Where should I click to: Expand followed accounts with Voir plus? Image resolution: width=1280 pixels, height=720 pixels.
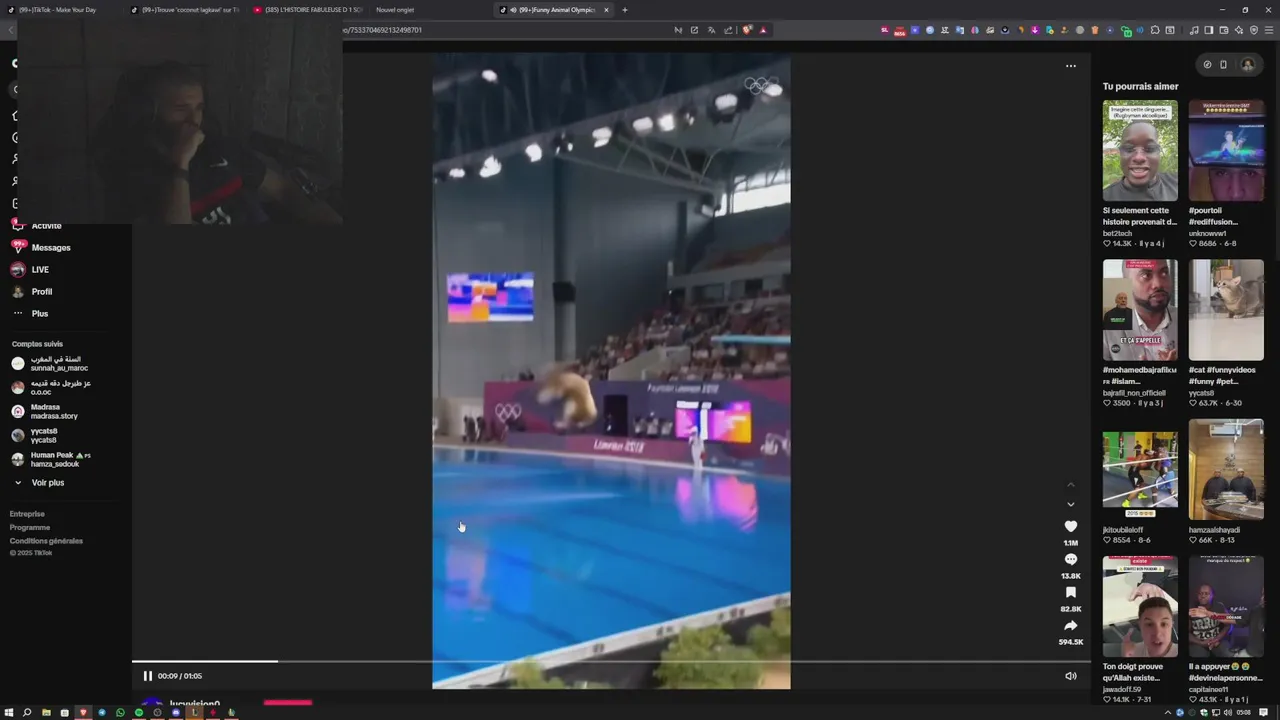(x=47, y=483)
